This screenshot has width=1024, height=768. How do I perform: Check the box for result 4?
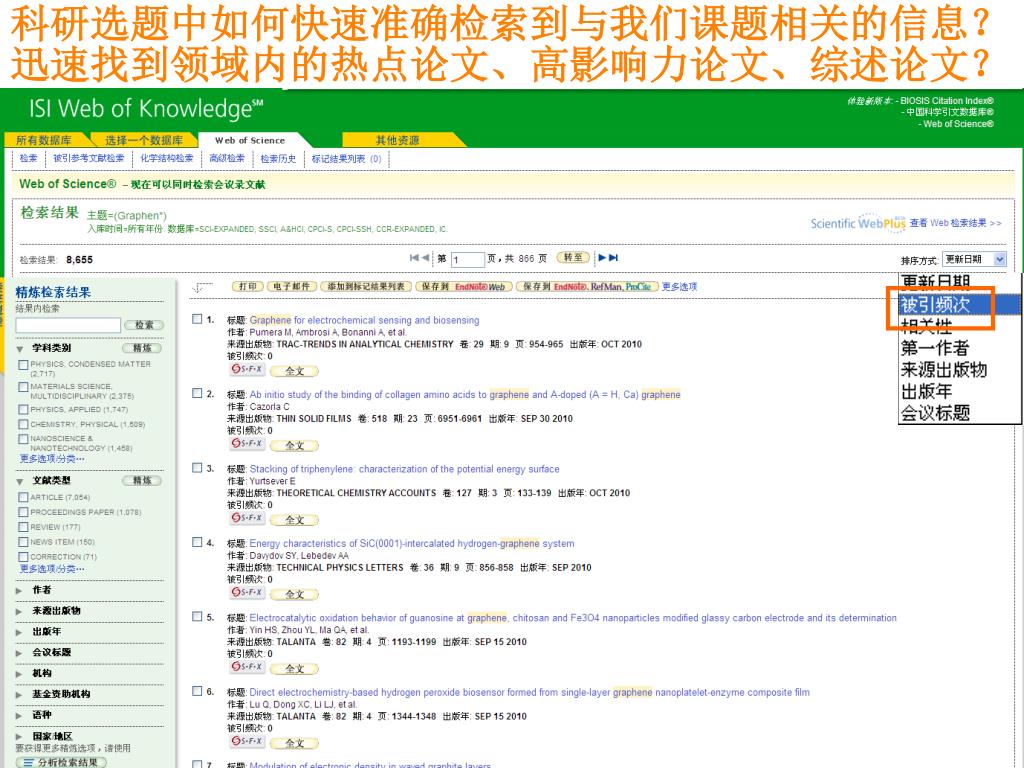pos(197,543)
